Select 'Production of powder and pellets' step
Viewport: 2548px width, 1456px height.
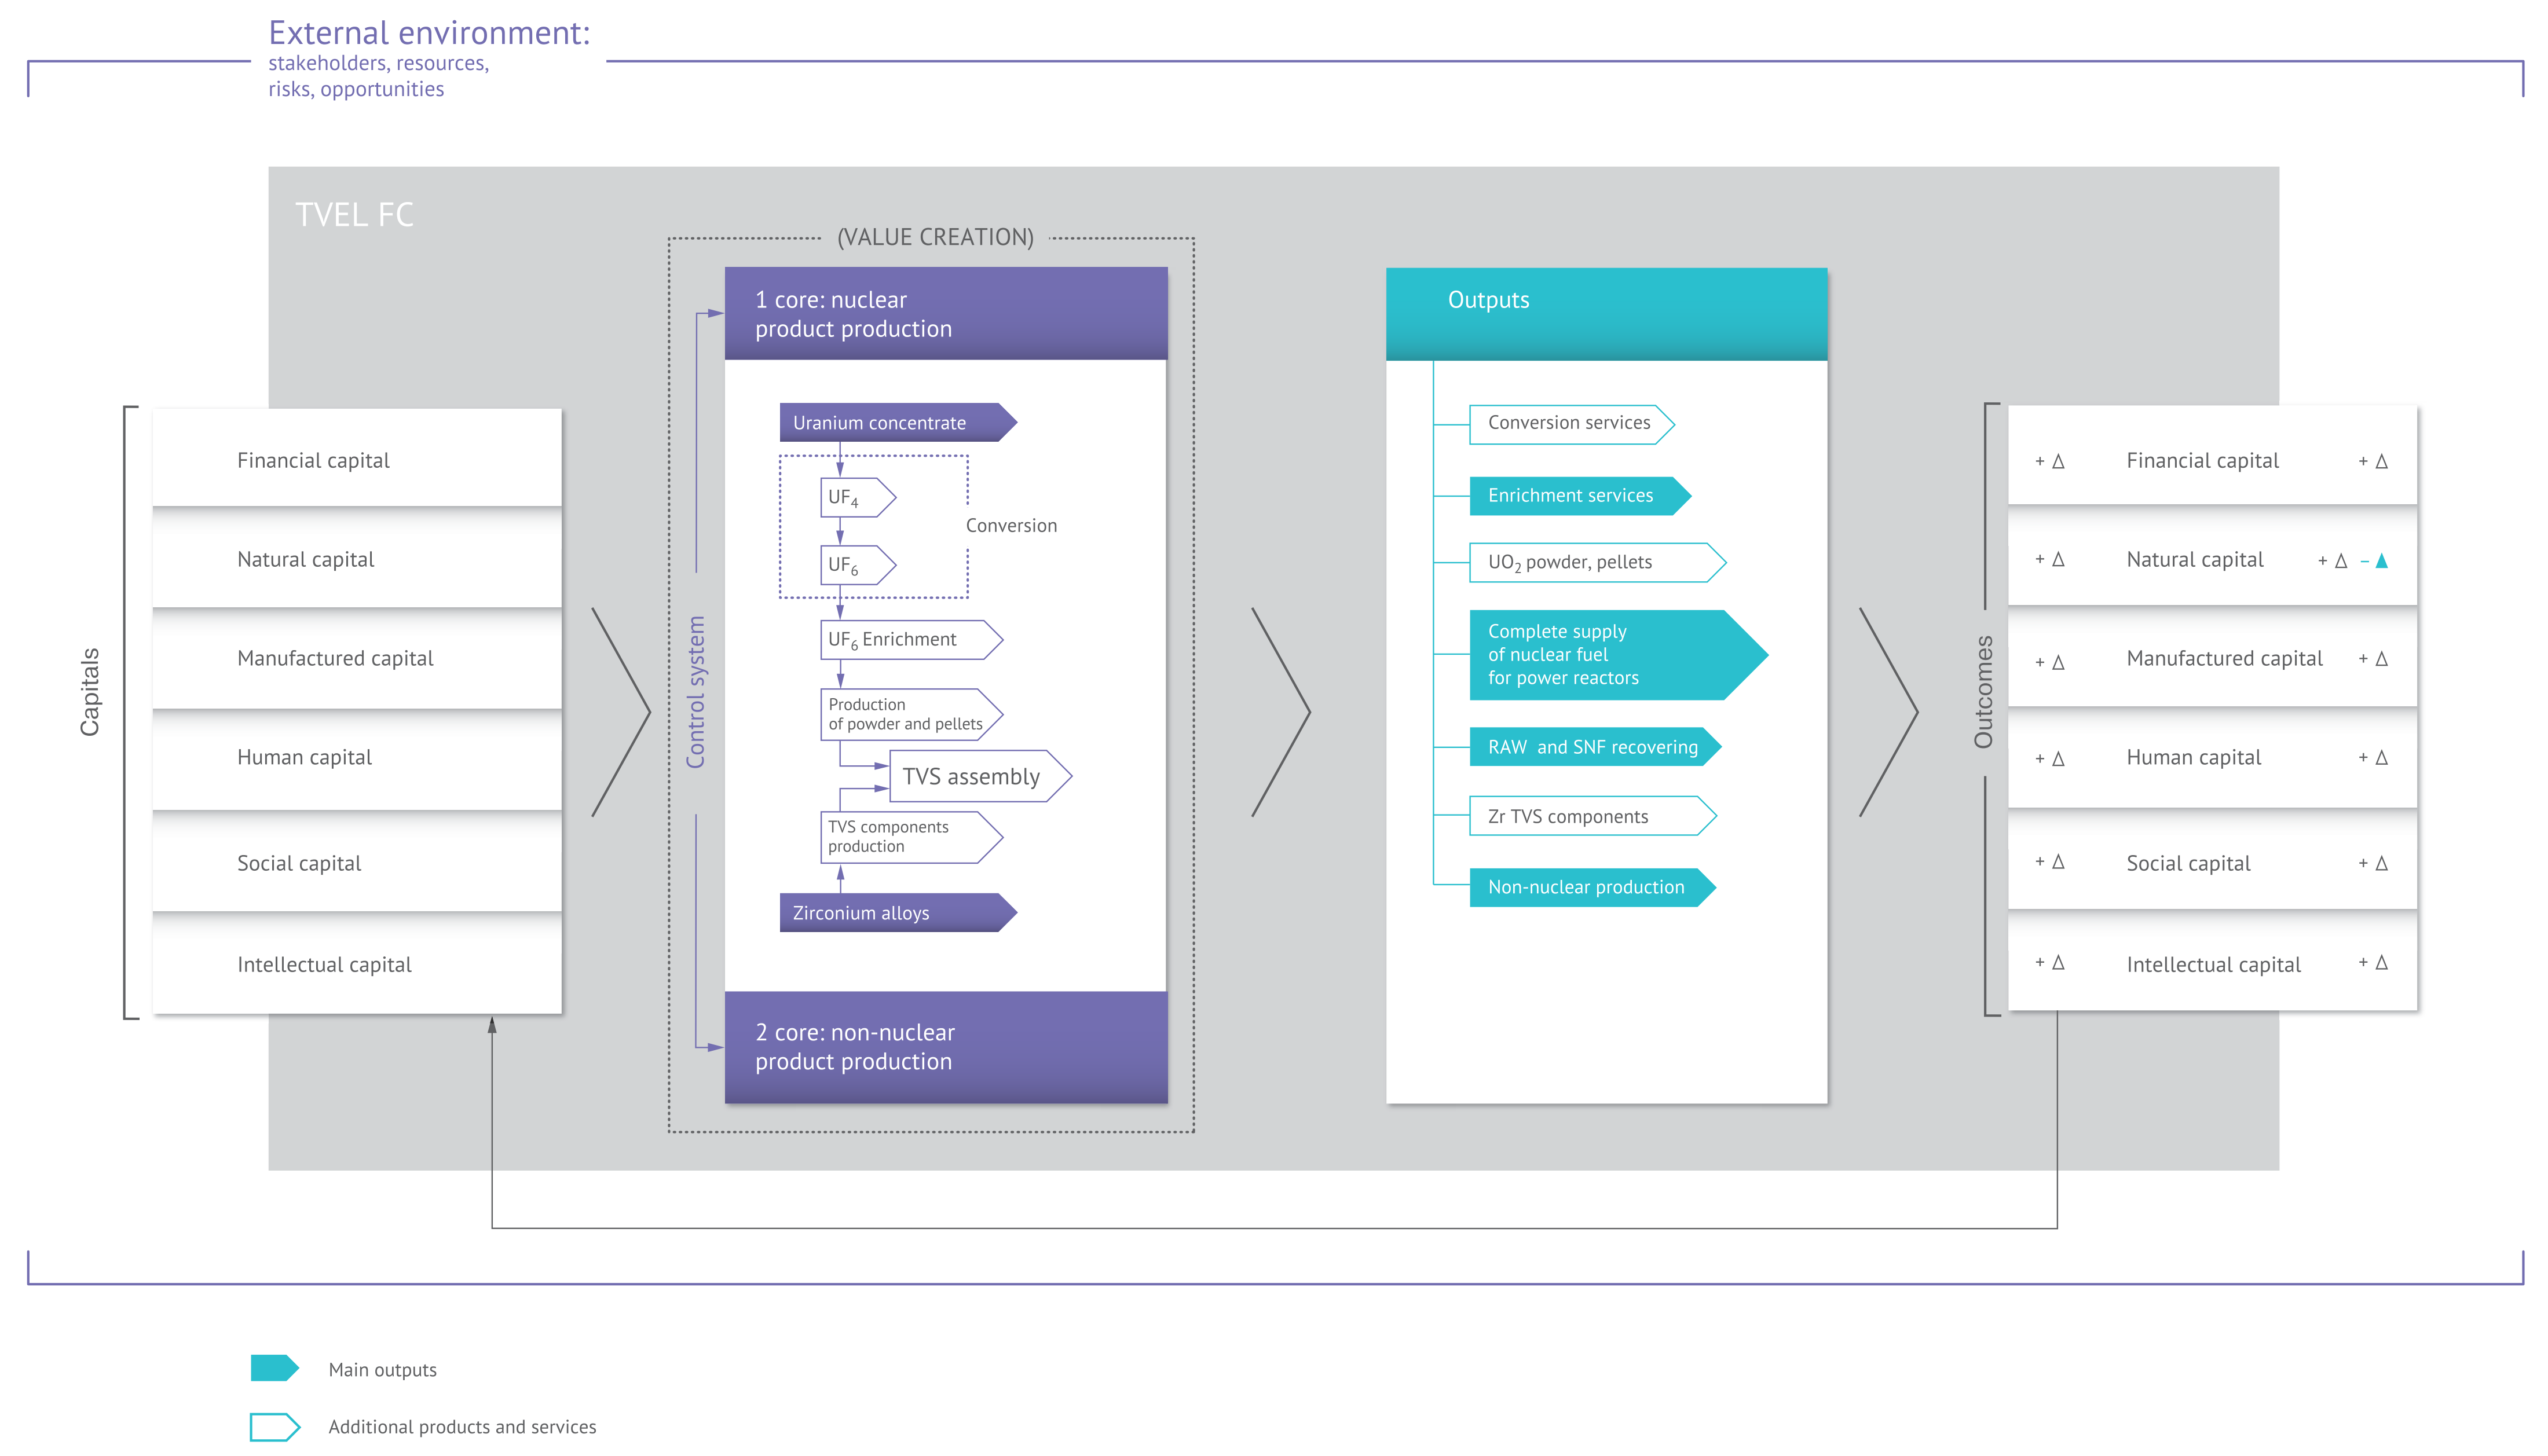click(x=911, y=714)
